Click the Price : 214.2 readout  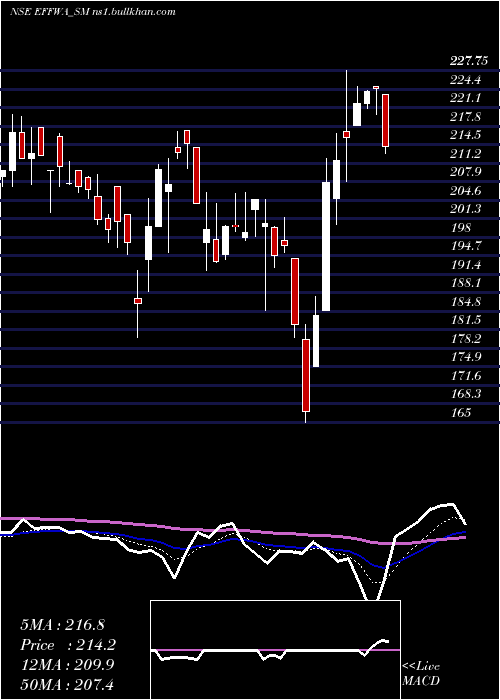tap(68, 645)
